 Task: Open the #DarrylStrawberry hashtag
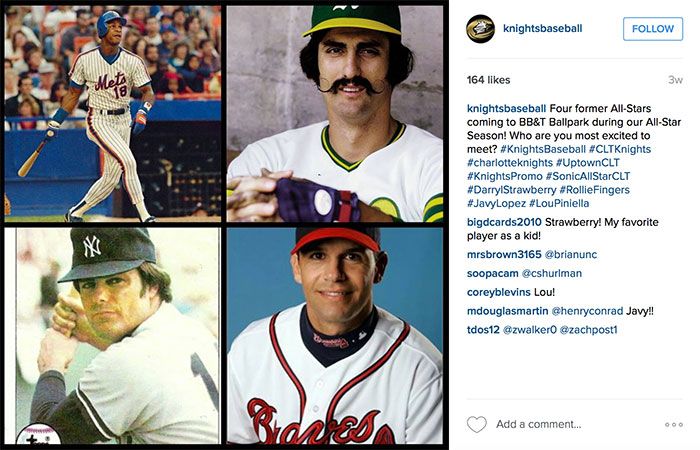tap(512, 190)
